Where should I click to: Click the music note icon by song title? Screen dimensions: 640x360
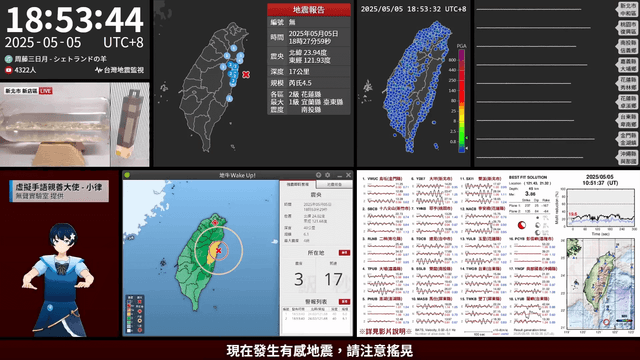click(8, 59)
